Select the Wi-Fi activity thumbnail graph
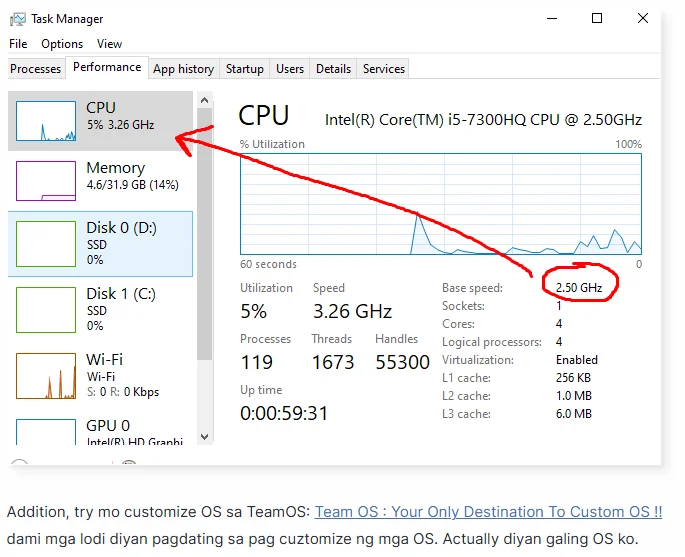Viewport: 685px width, 557px height. [46, 376]
